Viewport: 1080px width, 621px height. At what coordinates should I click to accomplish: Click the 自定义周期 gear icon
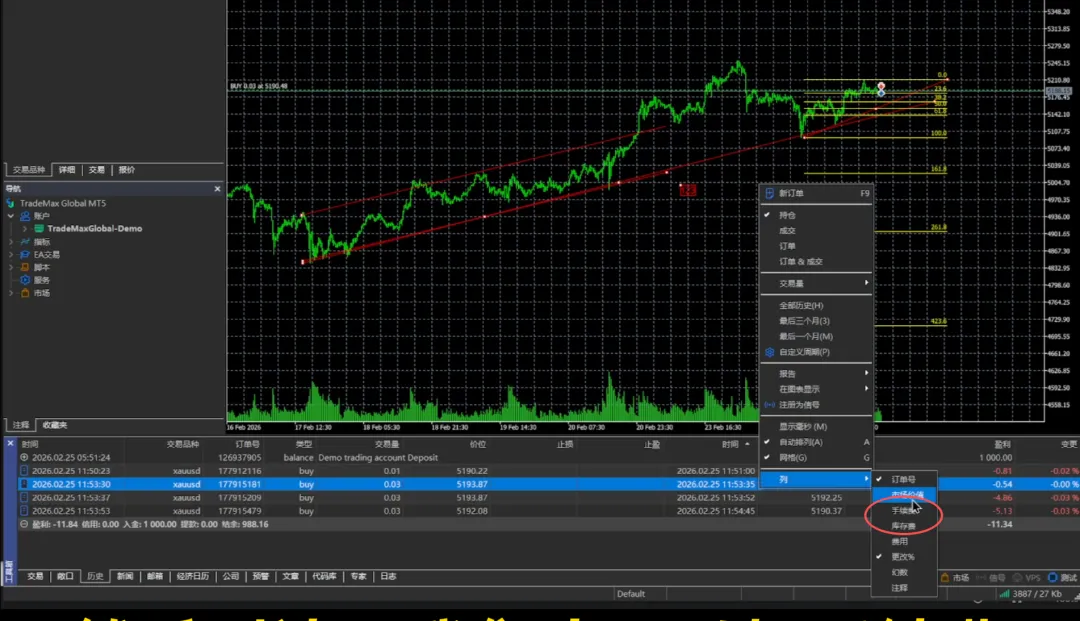point(769,352)
